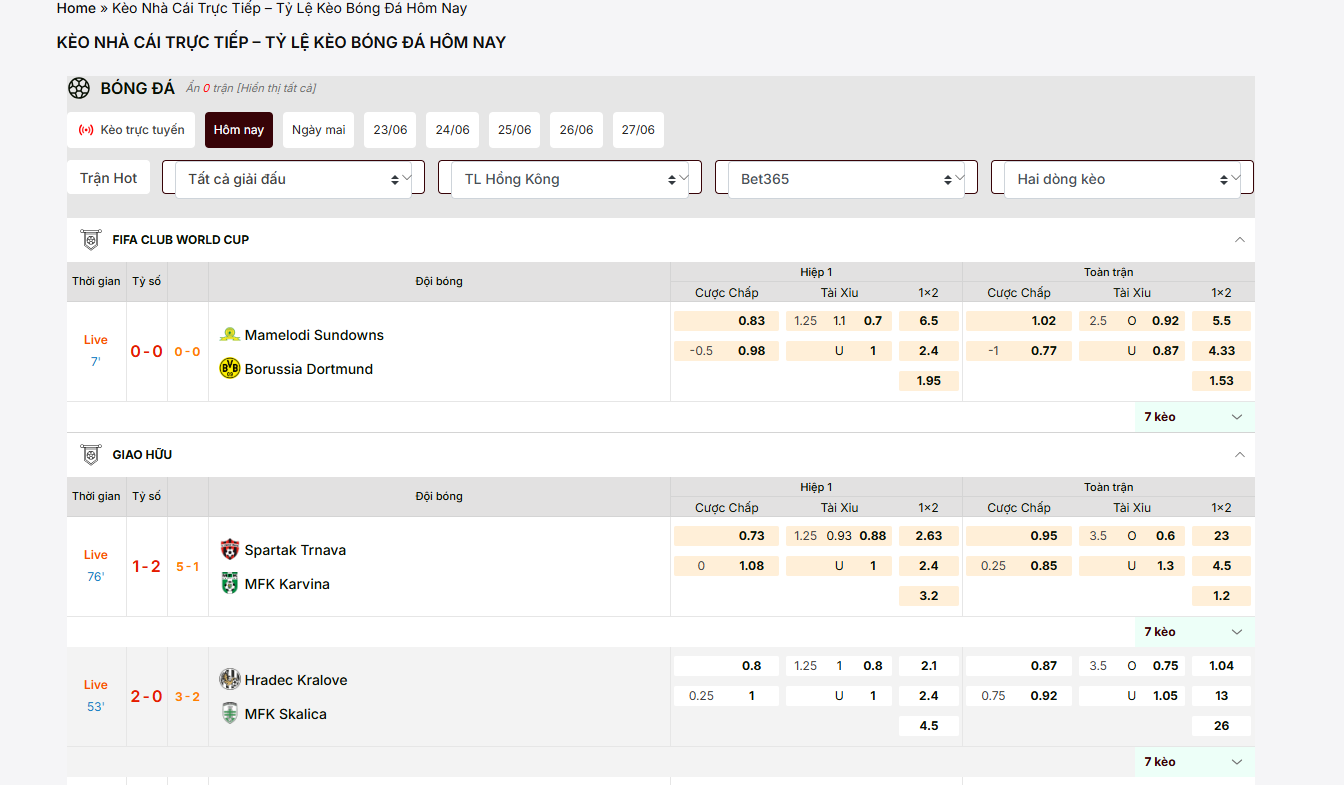Click the live broadcast icon in Kèo trực tuyến

[x=86, y=130]
